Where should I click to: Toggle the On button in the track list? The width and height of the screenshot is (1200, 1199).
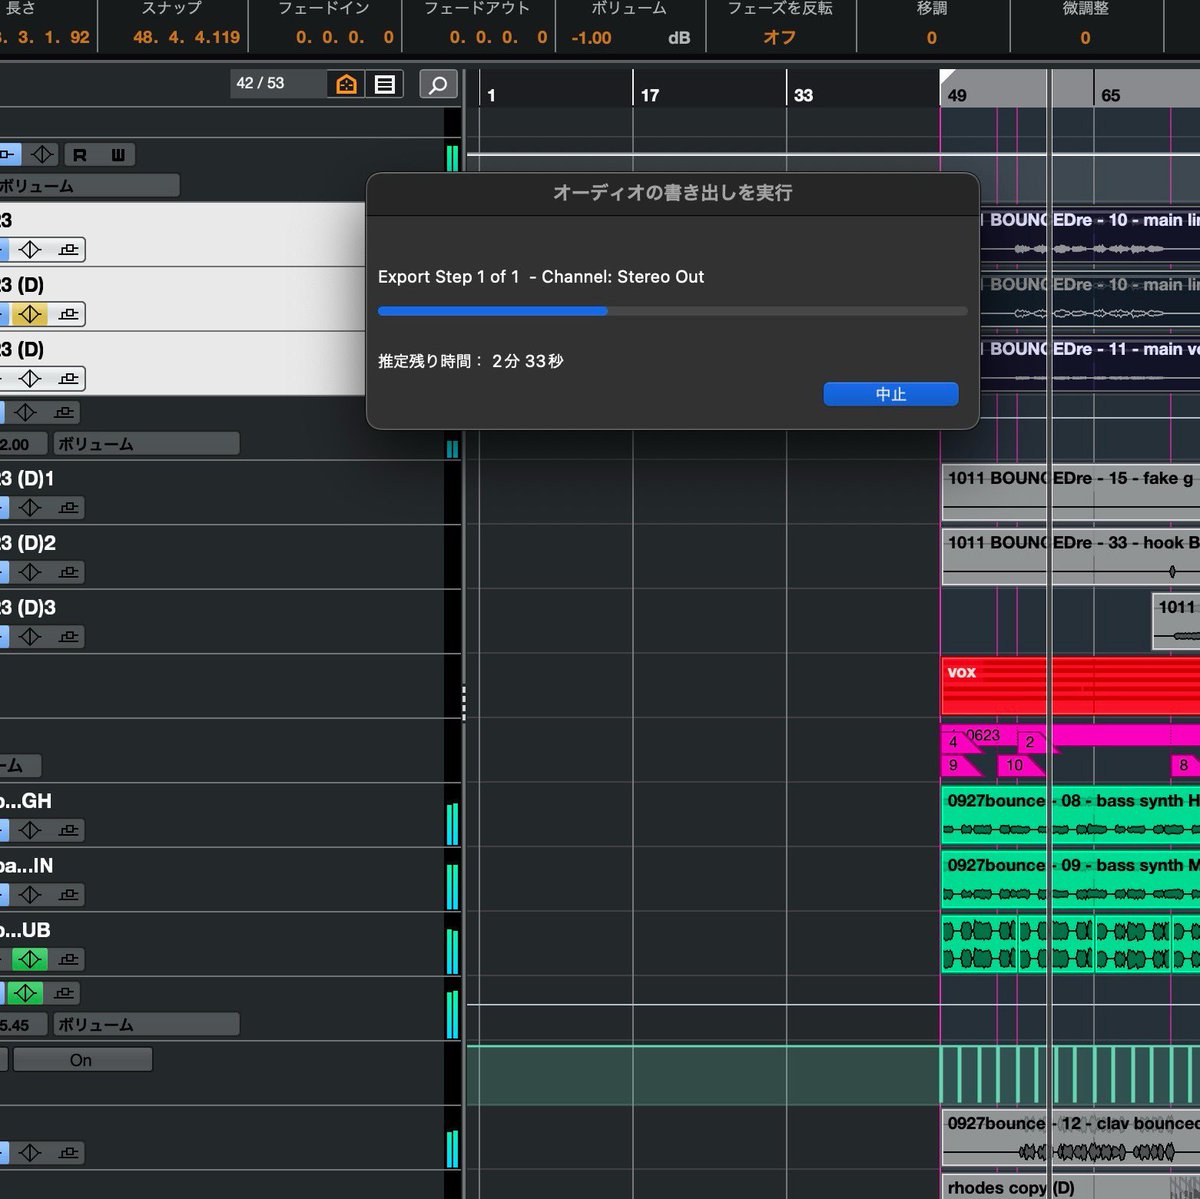pos(82,1060)
